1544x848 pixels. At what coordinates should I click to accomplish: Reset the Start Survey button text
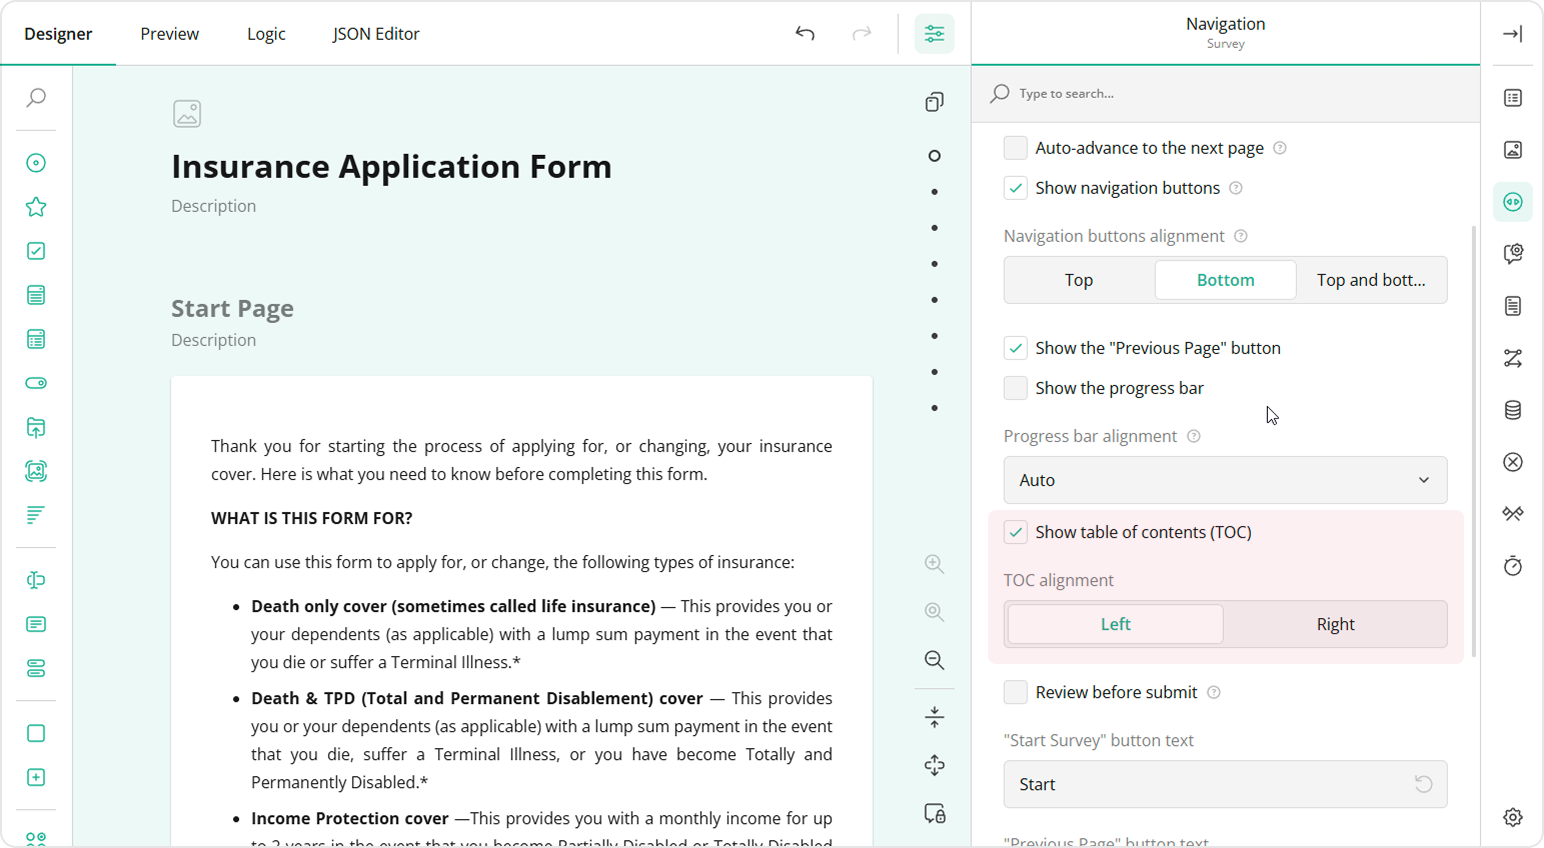pos(1423,784)
